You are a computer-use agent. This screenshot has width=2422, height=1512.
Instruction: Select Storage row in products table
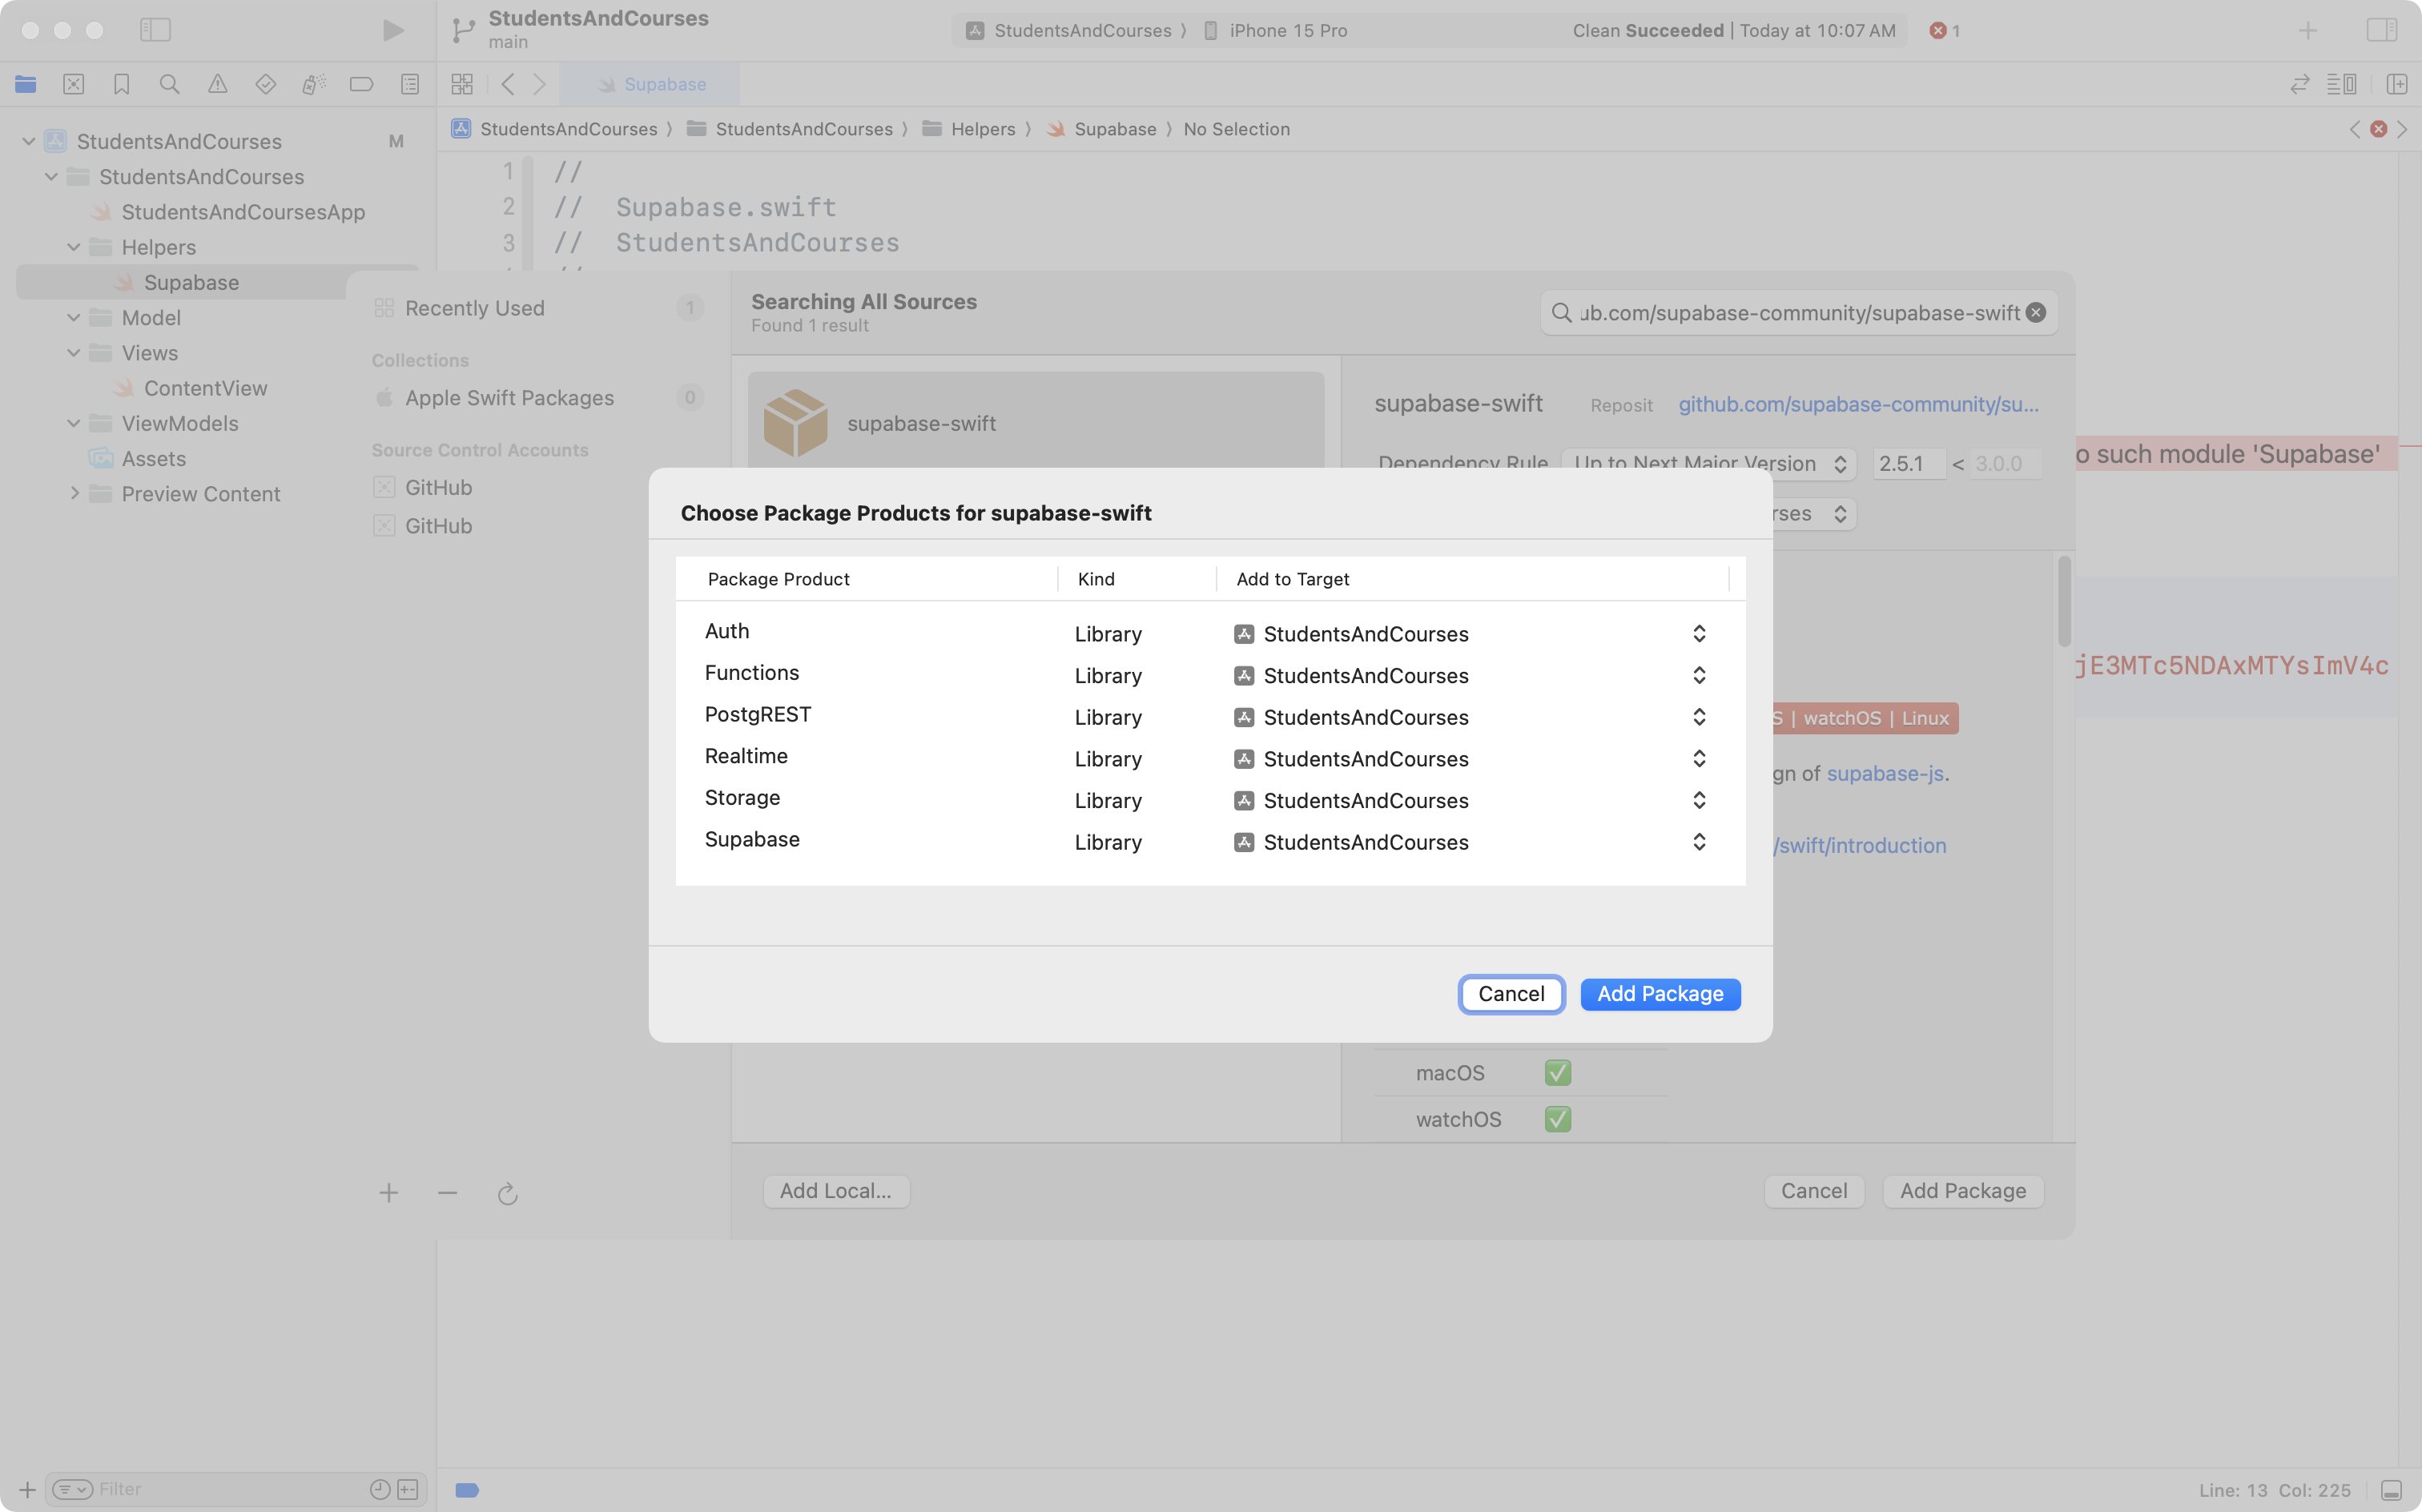[742, 798]
